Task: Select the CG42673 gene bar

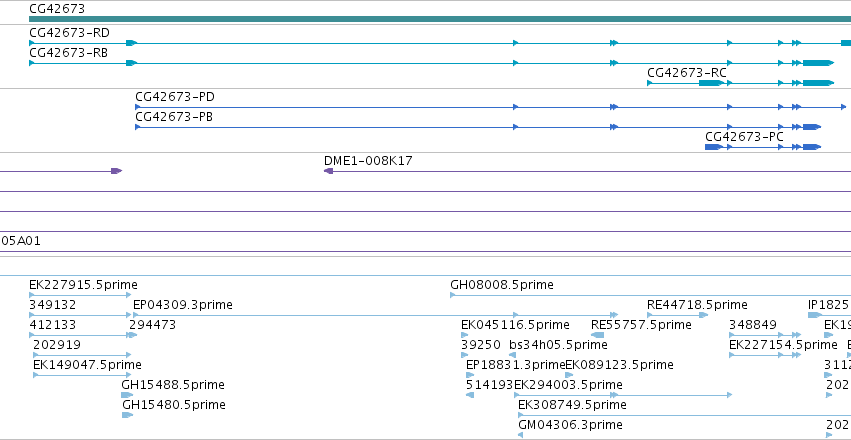Action: (440, 19)
